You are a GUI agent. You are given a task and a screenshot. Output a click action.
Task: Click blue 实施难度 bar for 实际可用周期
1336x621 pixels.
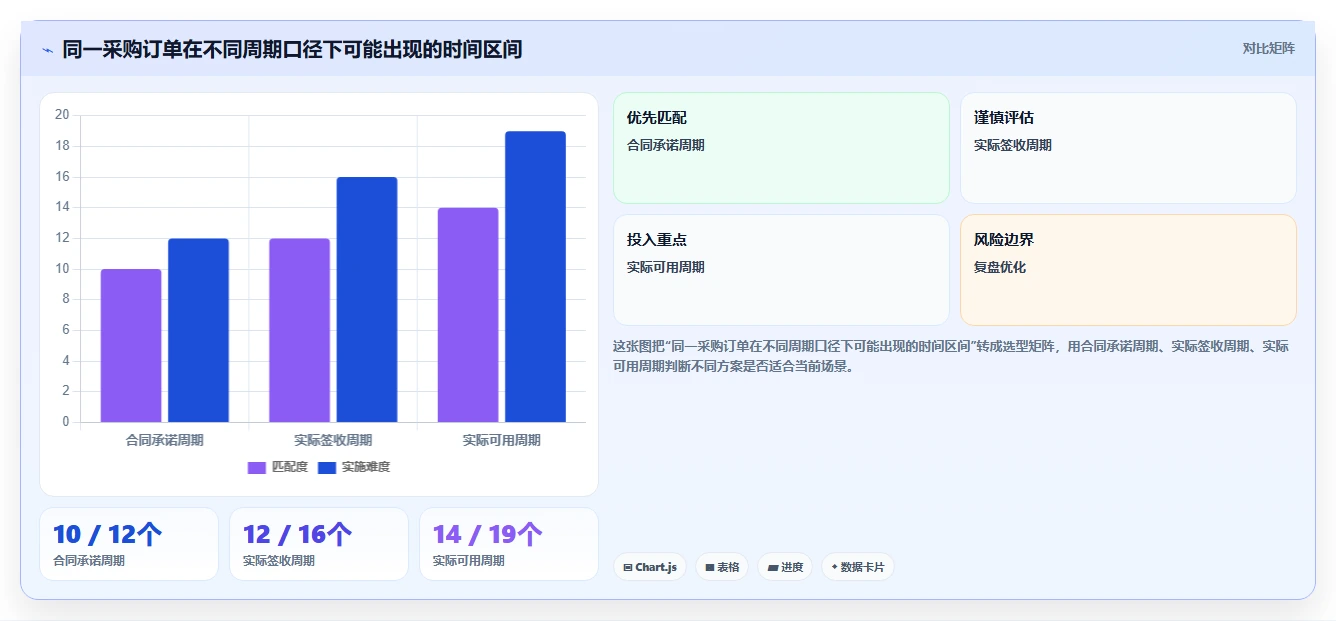[x=535, y=276]
